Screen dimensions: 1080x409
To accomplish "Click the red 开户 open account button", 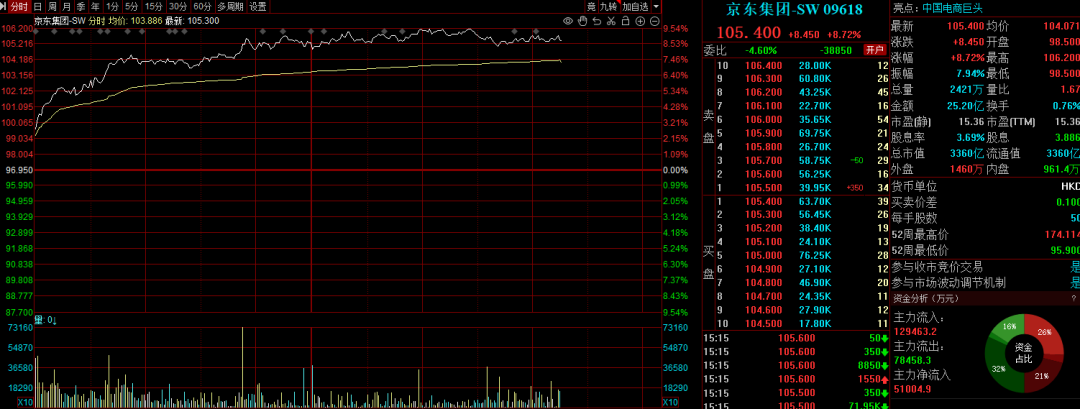I will [x=875, y=49].
